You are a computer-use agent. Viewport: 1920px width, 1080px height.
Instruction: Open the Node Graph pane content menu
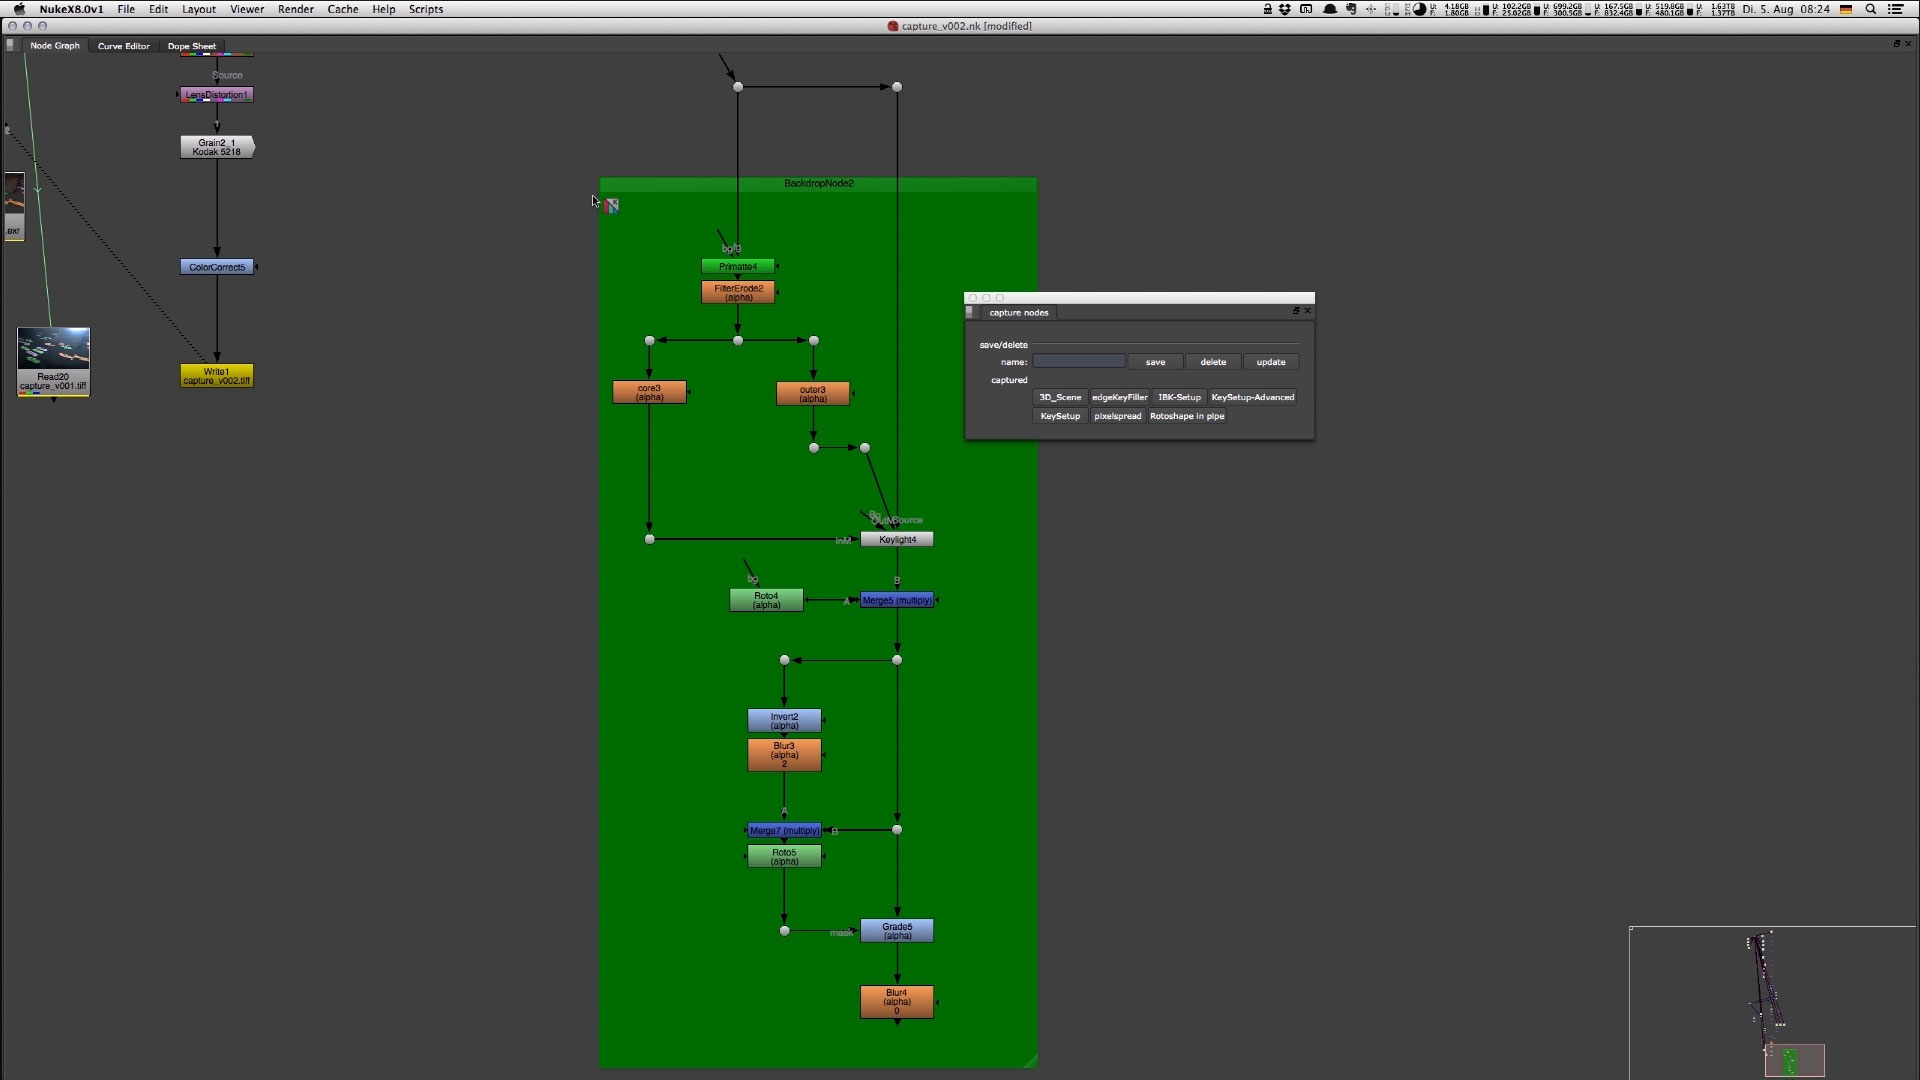point(10,45)
